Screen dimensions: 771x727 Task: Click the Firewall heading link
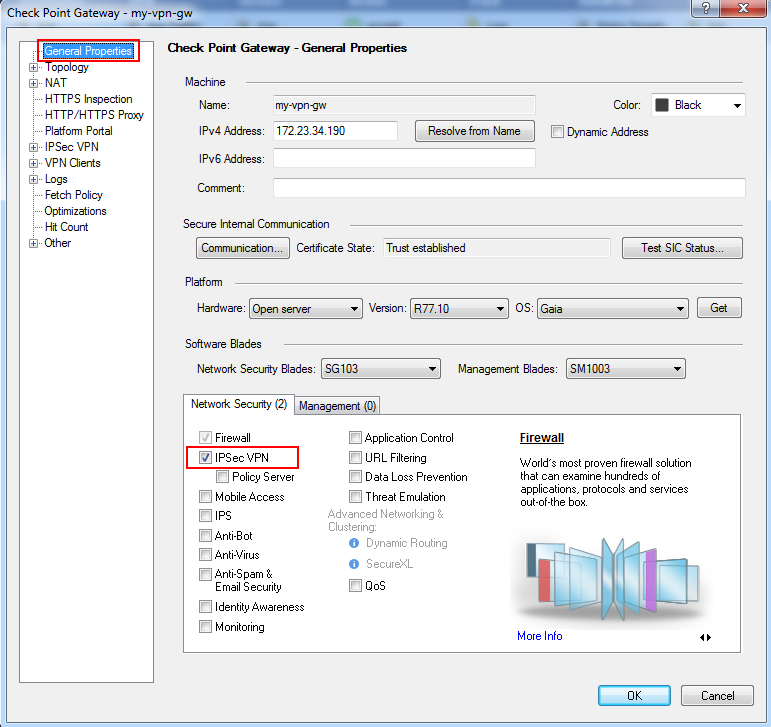coord(542,437)
